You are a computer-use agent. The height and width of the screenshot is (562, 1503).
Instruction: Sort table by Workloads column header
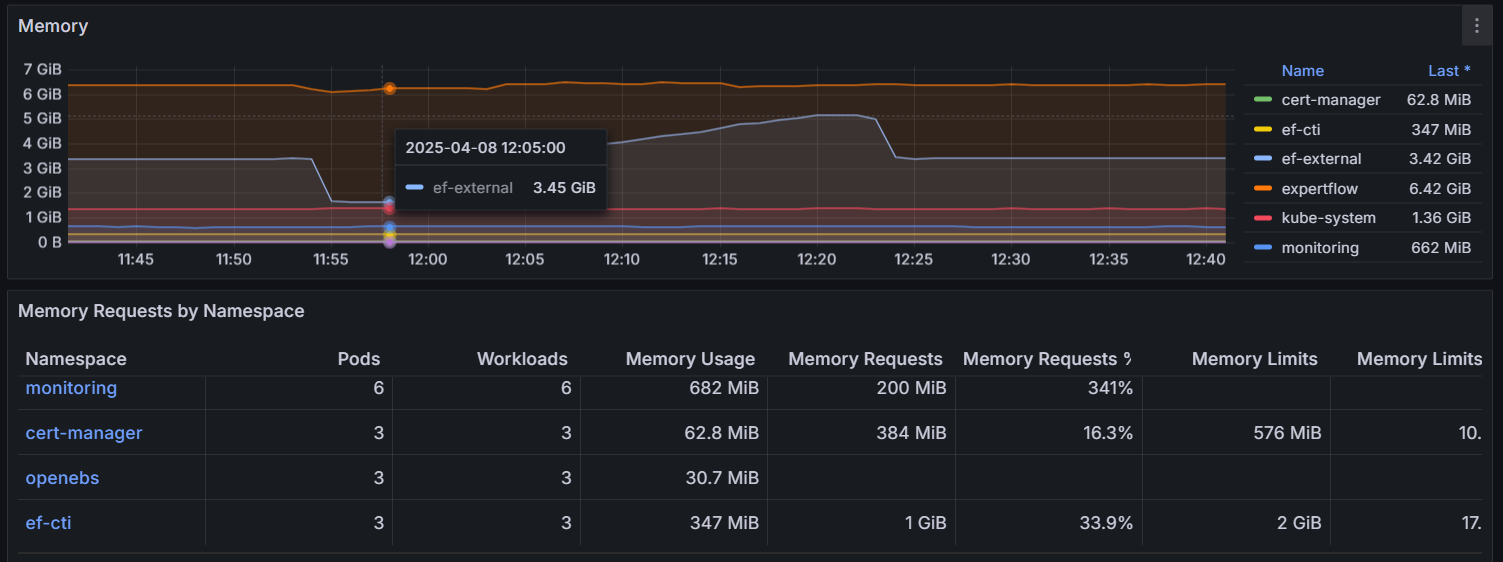pyautogui.click(x=522, y=359)
